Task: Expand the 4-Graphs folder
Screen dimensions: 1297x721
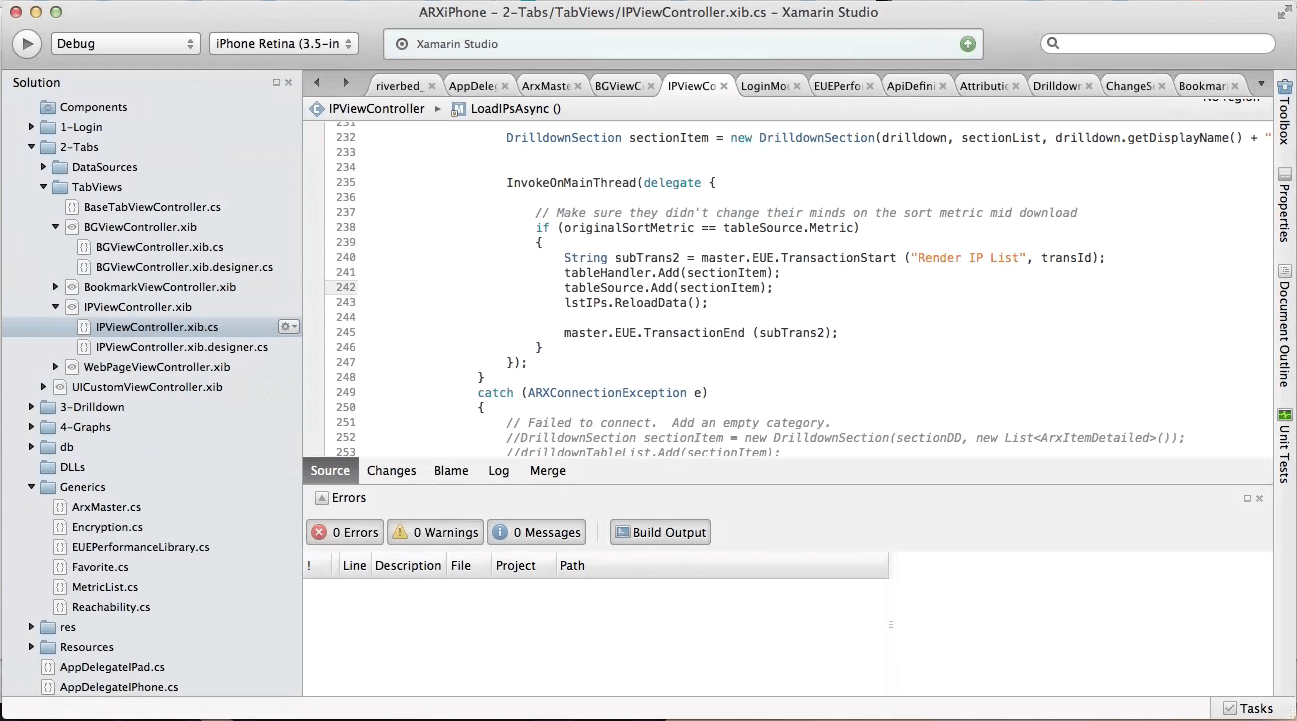Action: point(32,427)
